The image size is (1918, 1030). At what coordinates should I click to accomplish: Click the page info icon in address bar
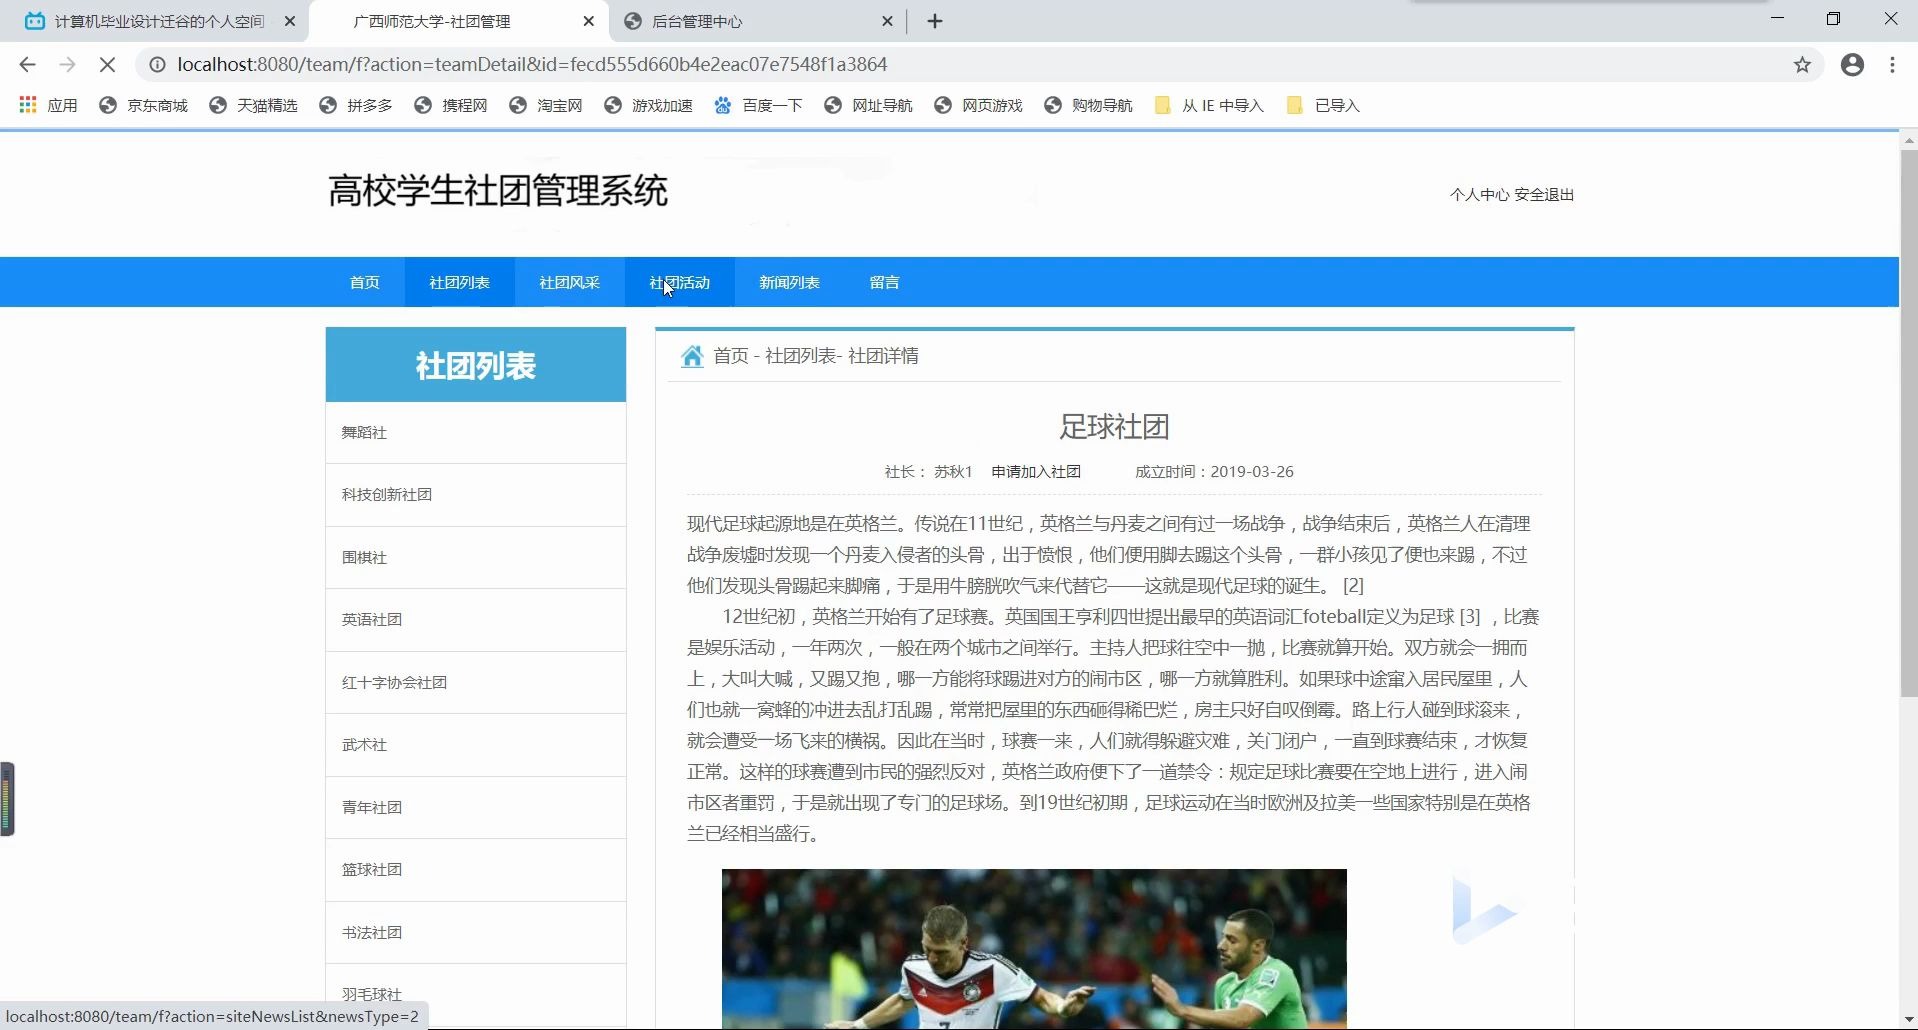[157, 64]
